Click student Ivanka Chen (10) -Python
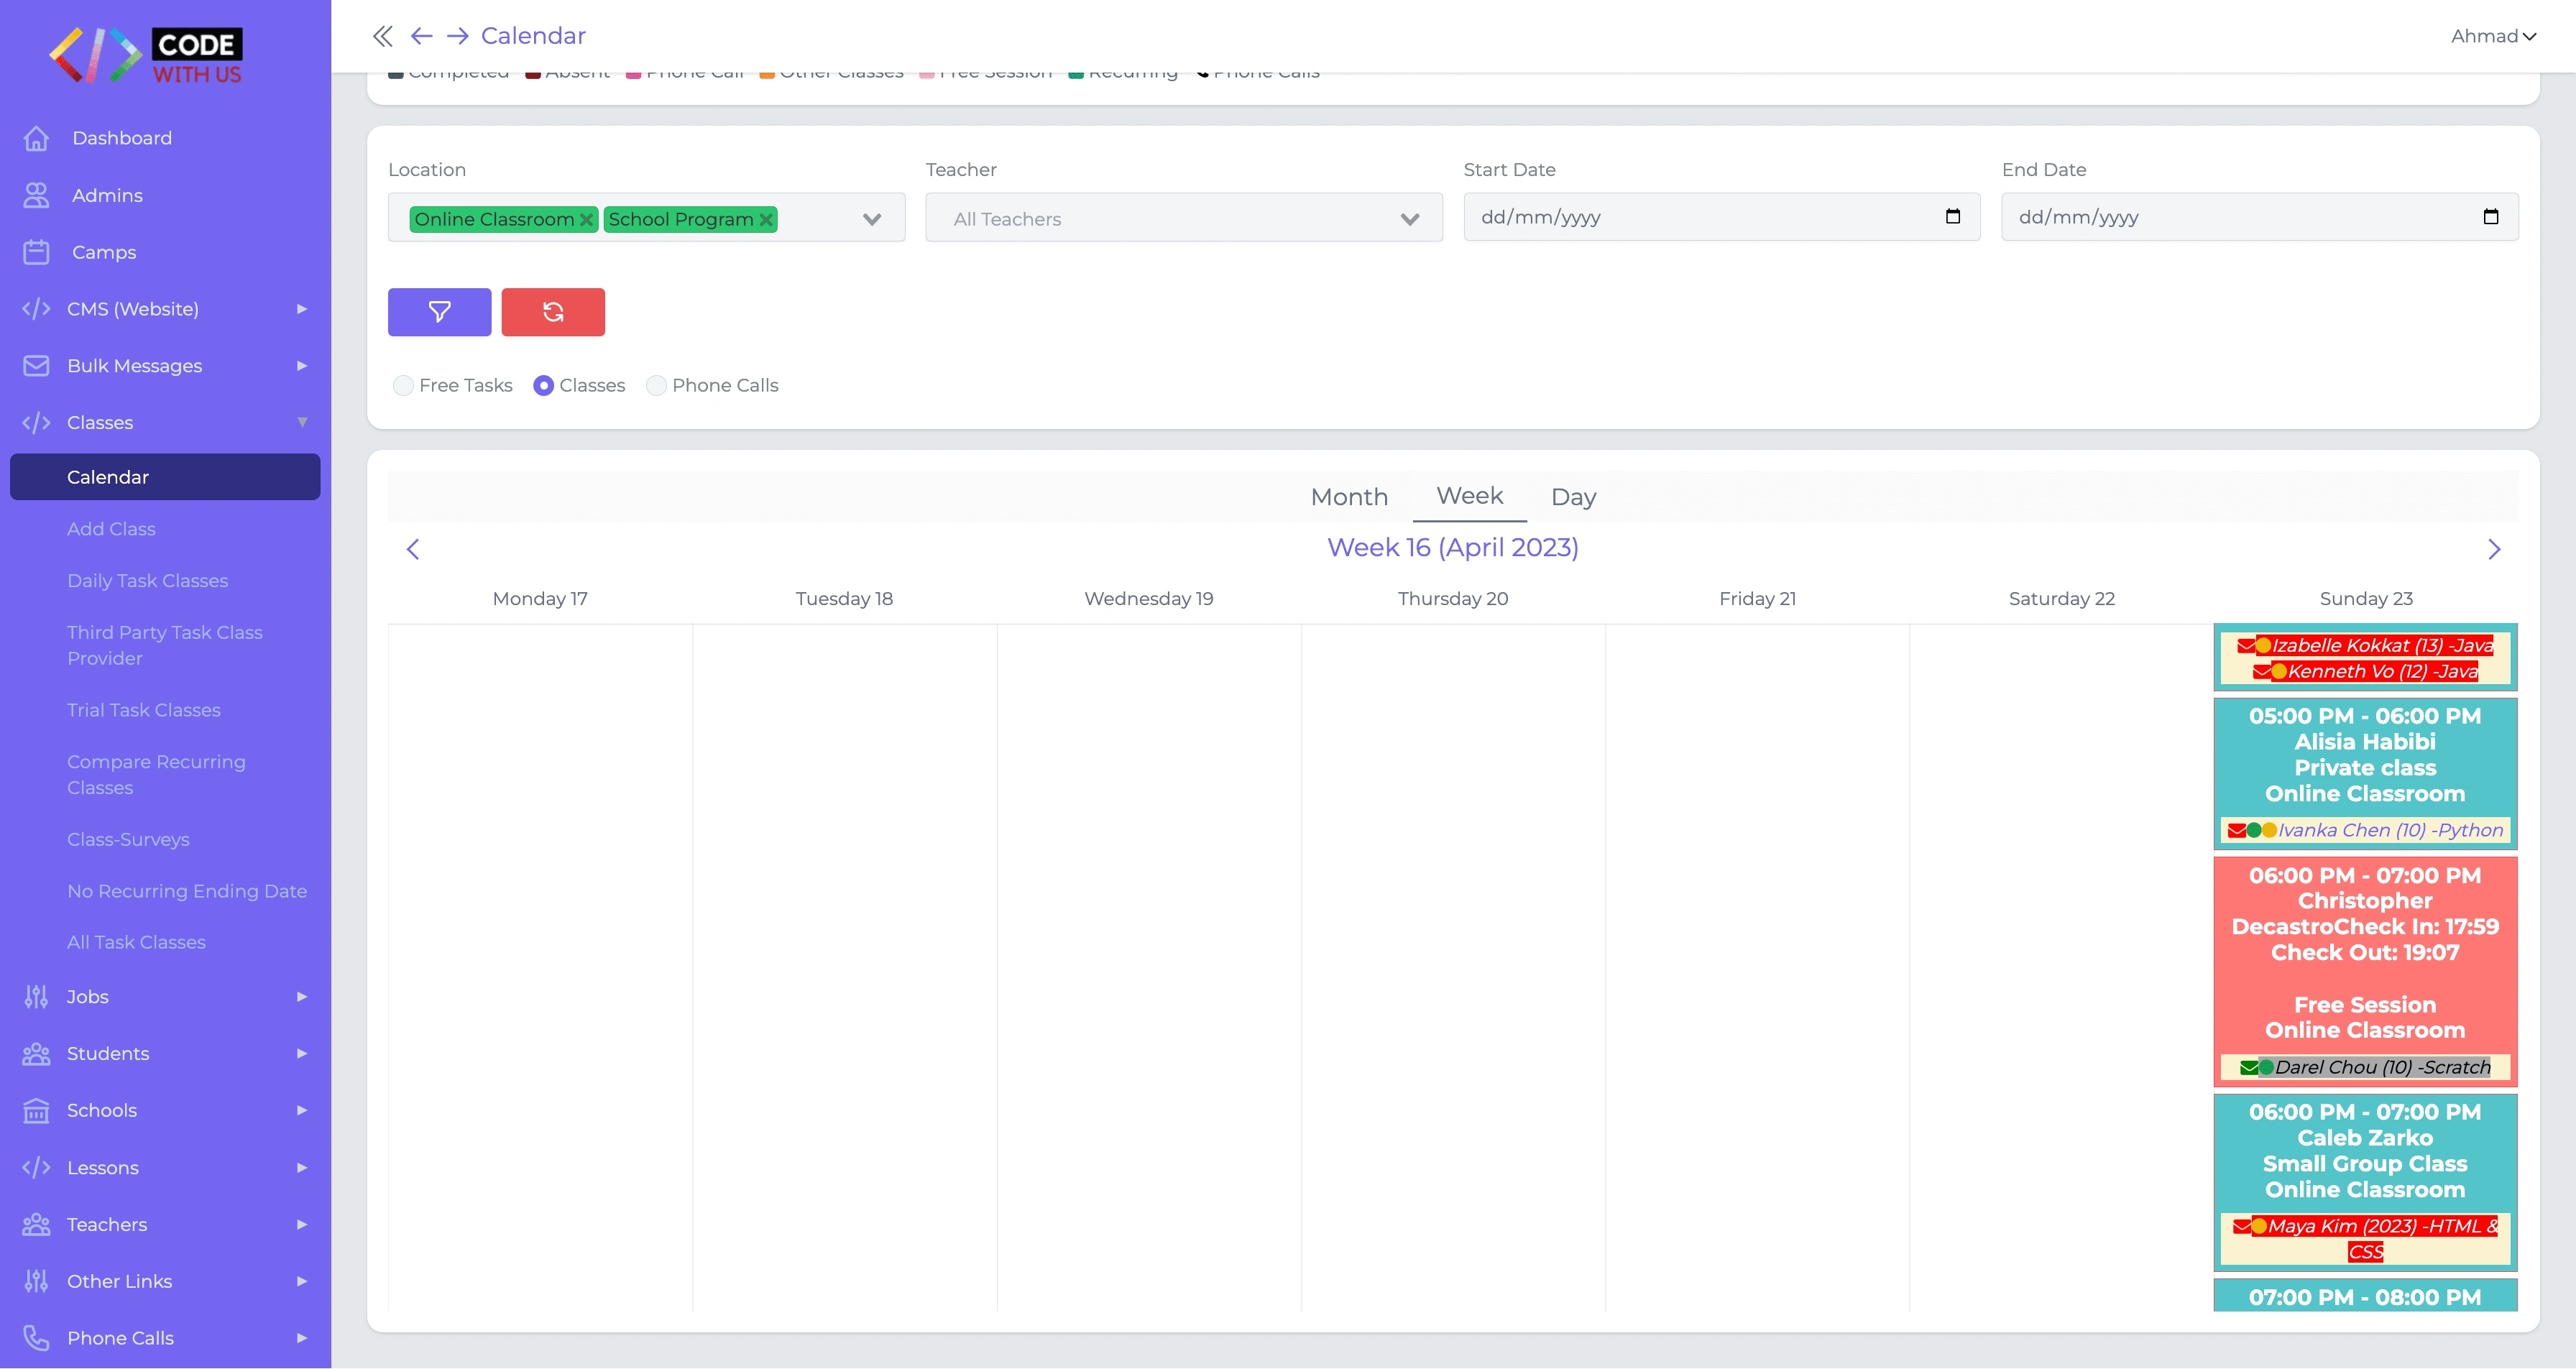The image size is (2576, 1369). (2390, 831)
